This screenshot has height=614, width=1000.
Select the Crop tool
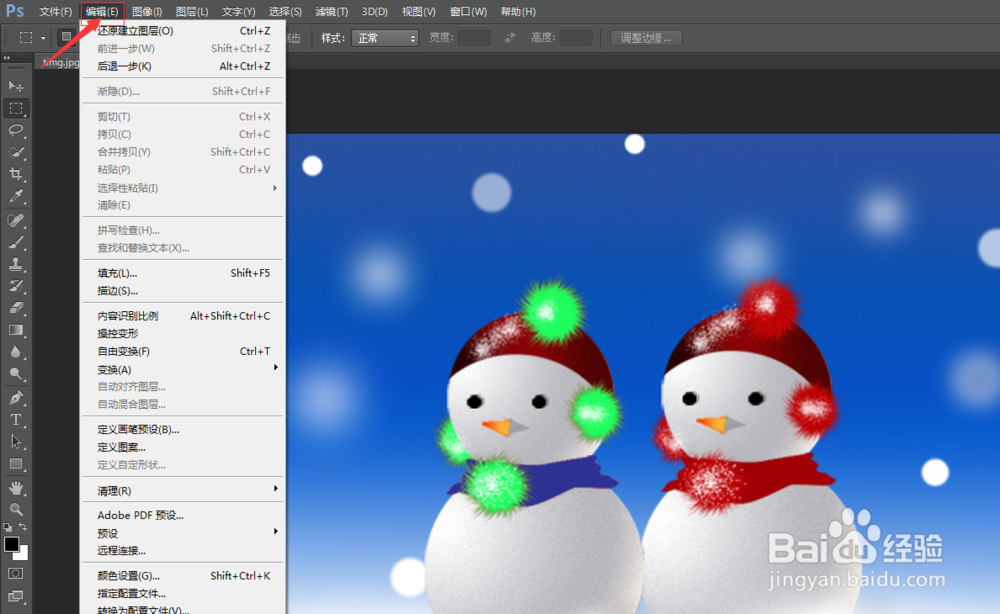click(x=16, y=174)
